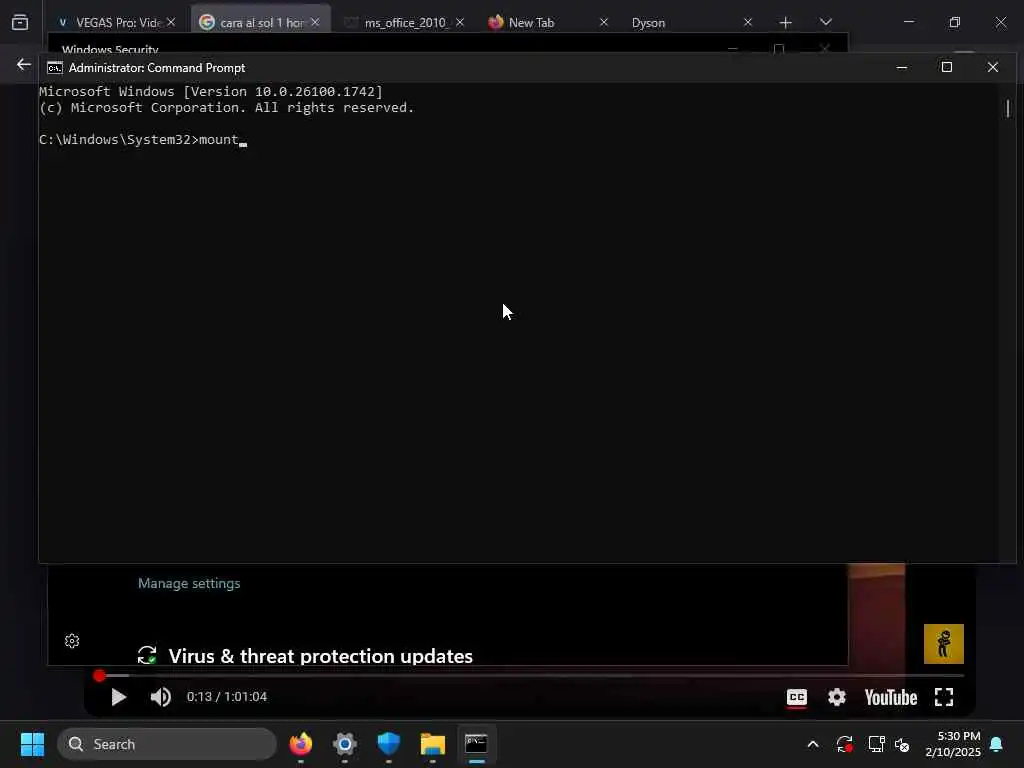1024x768 pixels.
Task: Open YouTube player settings gear
Action: click(837, 697)
